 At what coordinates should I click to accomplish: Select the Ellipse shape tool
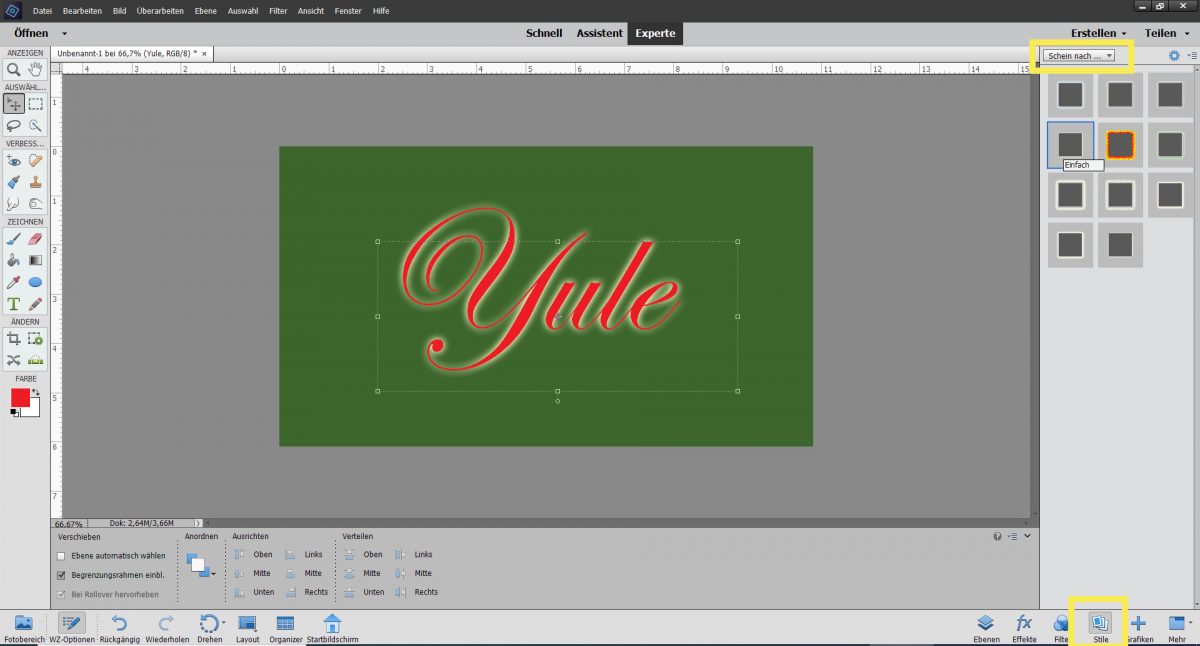(x=35, y=282)
